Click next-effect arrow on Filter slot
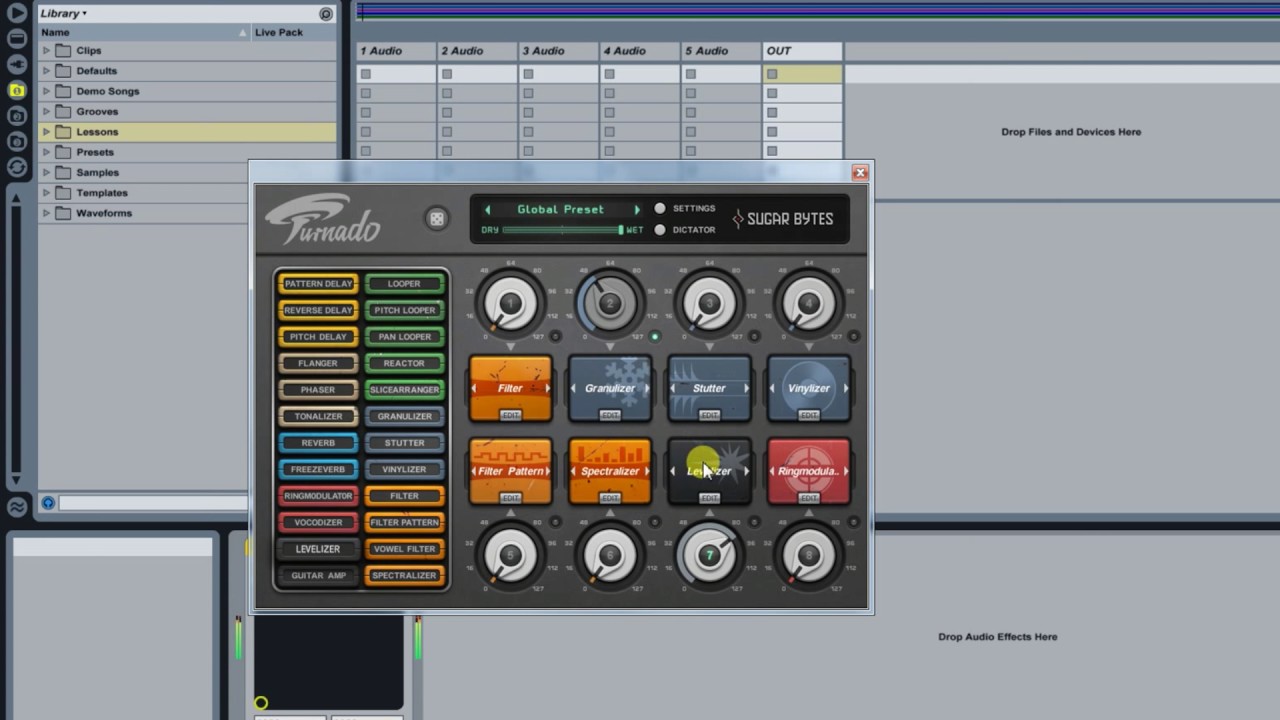The width and height of the screenshot is (1280, 720). 547,388
